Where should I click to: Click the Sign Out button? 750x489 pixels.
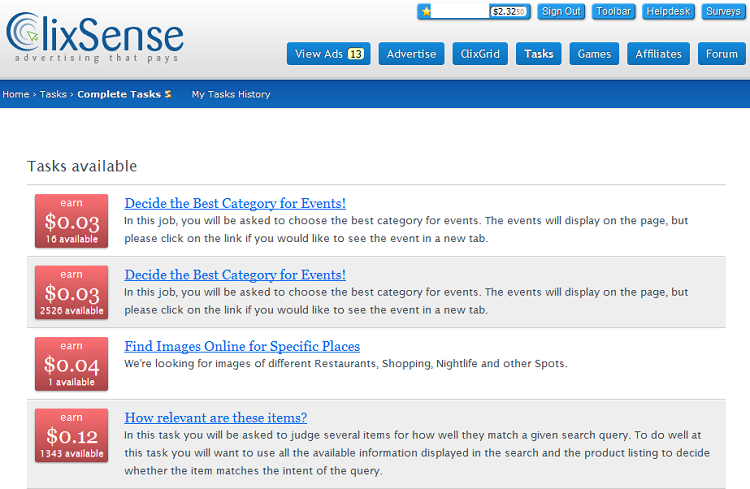point(561,11)
